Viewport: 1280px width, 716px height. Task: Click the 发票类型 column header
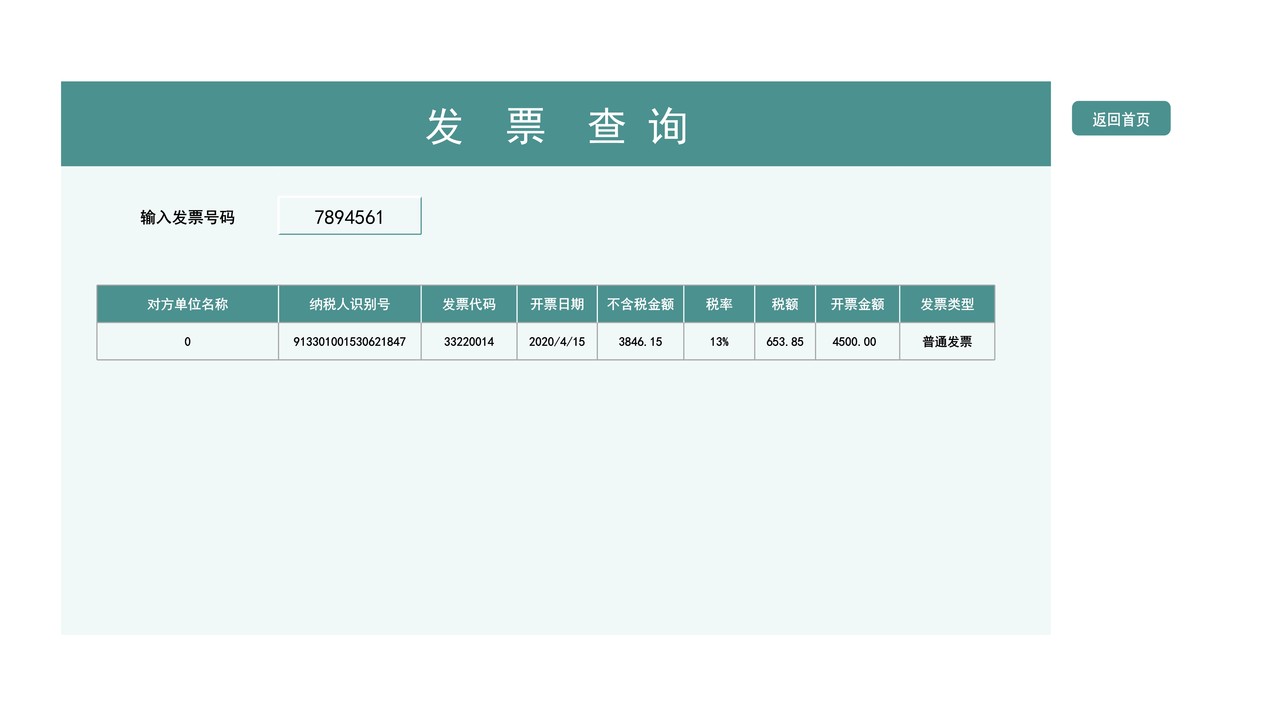point(948,304)
